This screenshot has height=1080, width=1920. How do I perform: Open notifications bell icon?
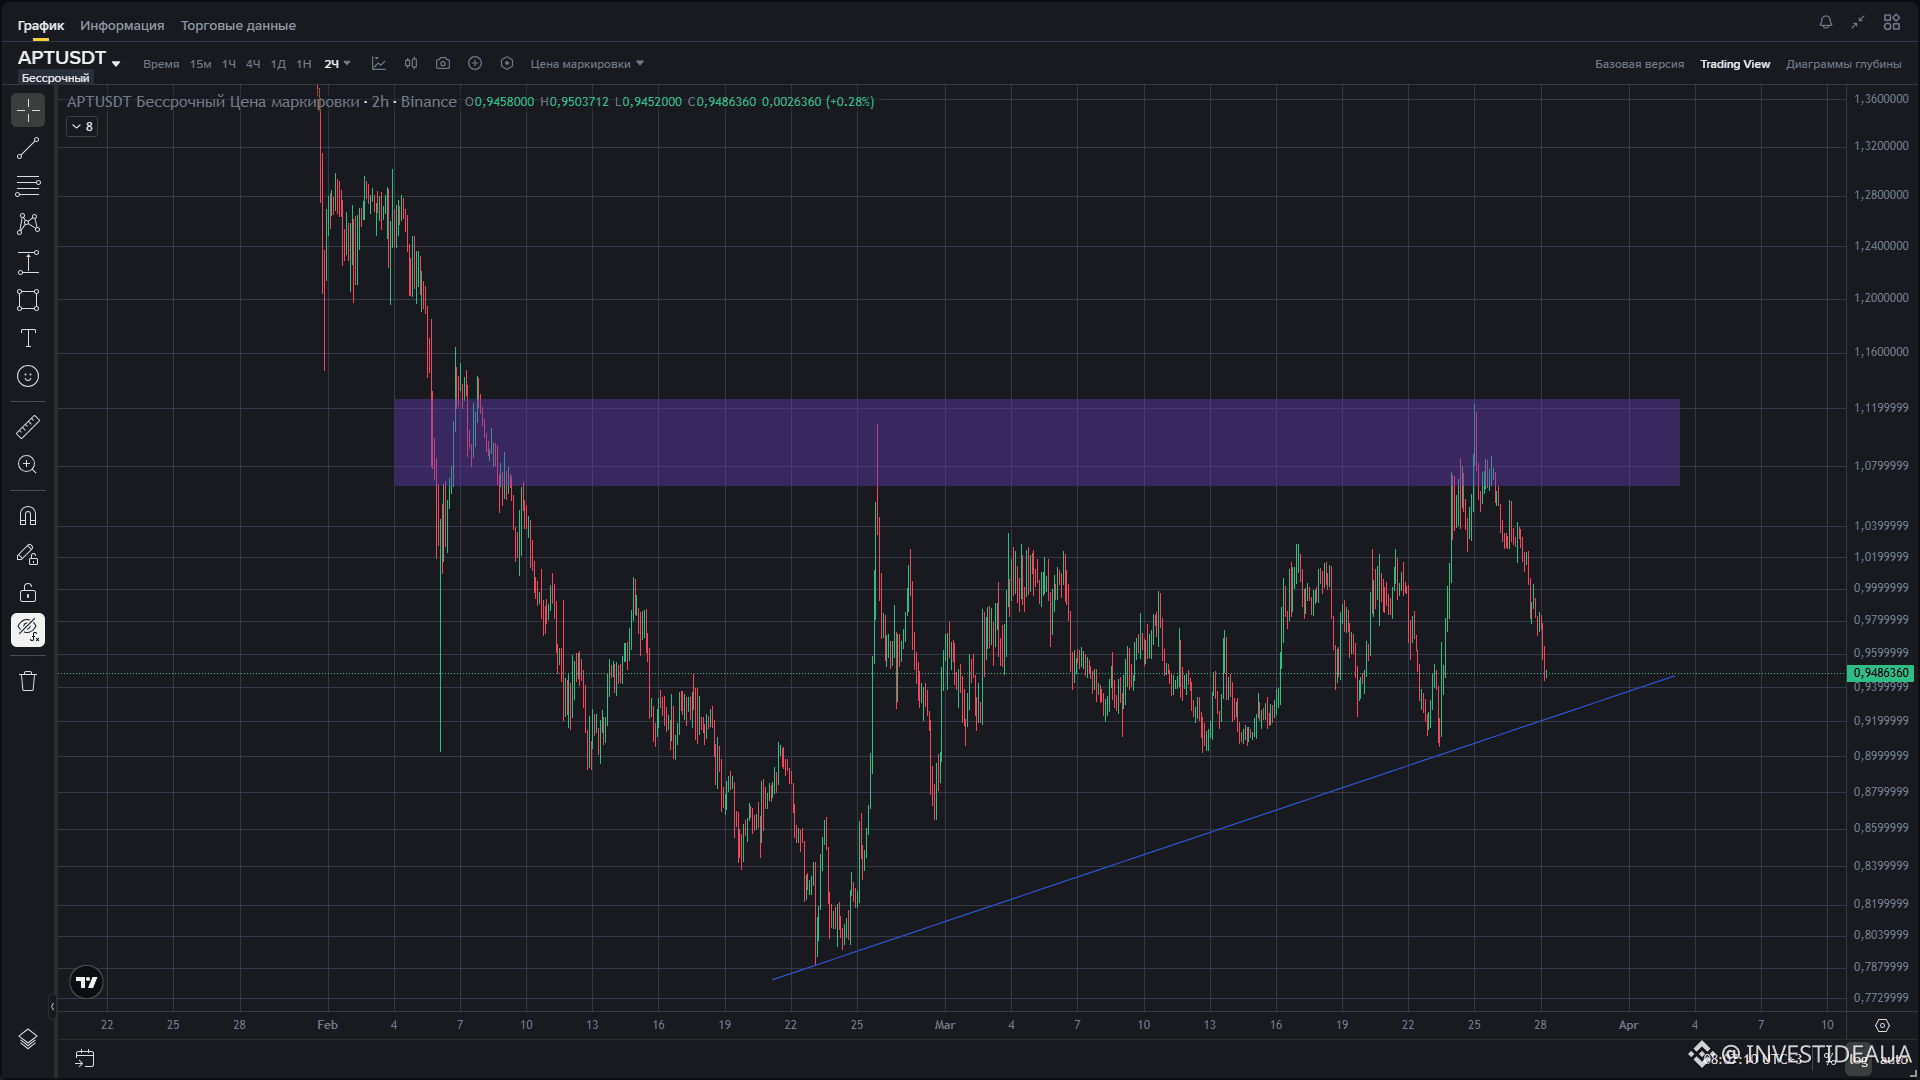(1826, 22)
